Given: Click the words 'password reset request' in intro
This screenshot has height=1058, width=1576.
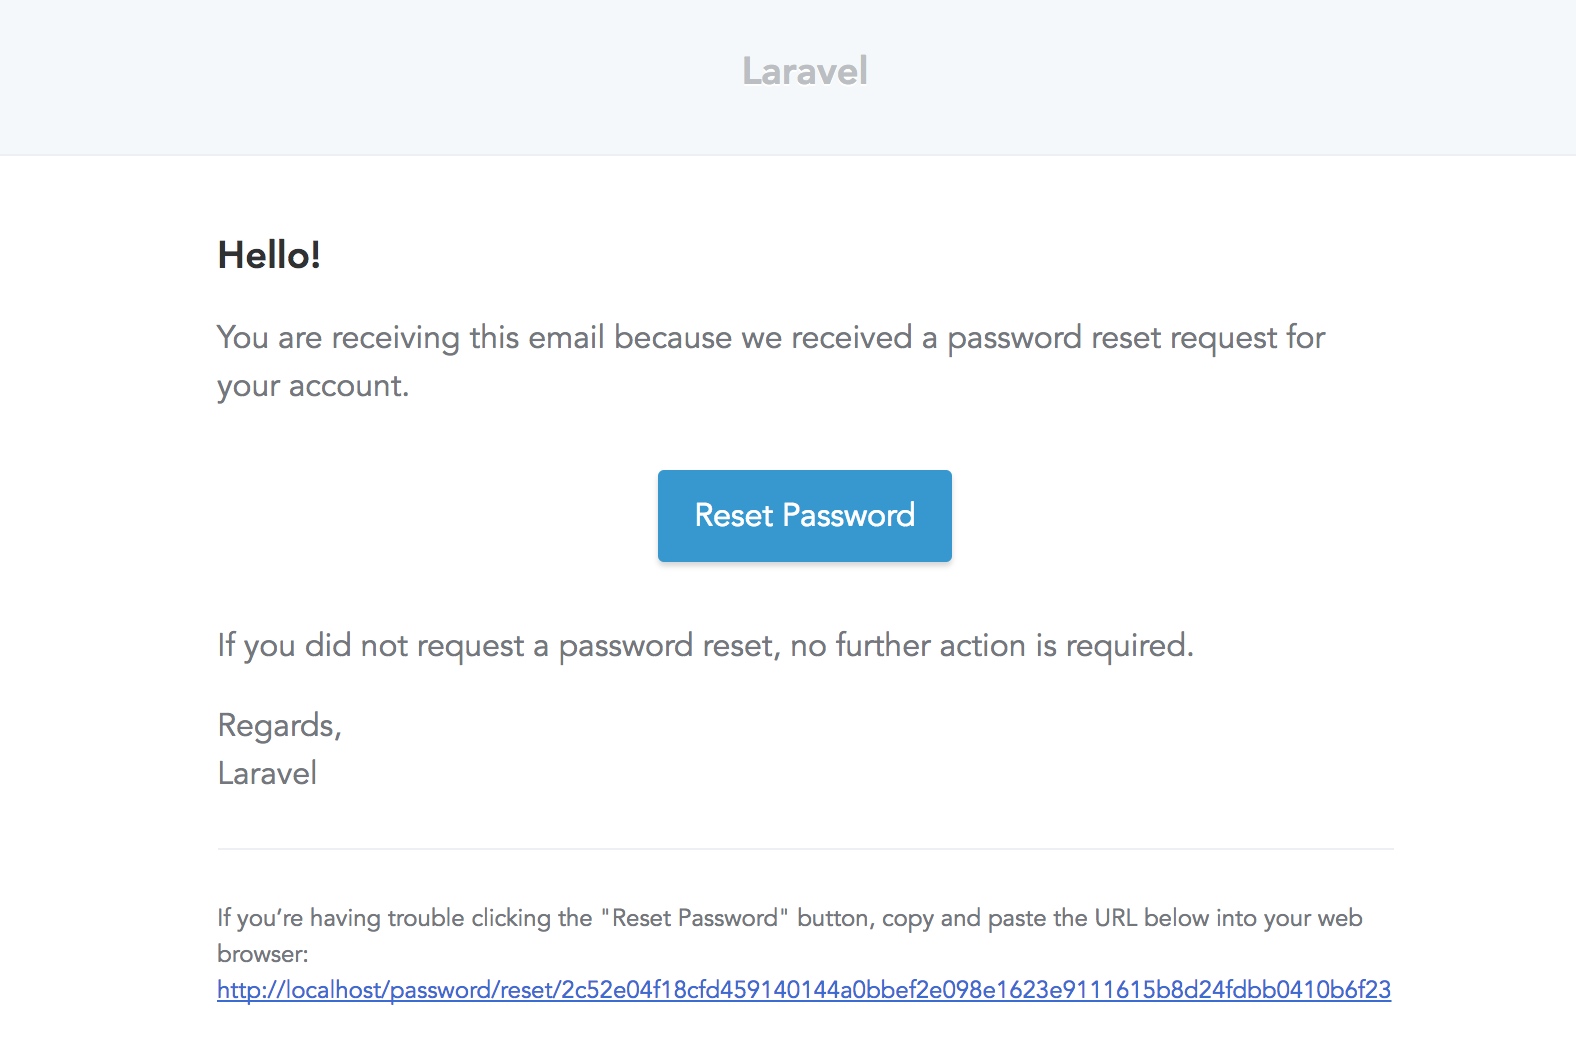Looking at the screenshot, I should pyautogui.click(x=1113, y=339).
